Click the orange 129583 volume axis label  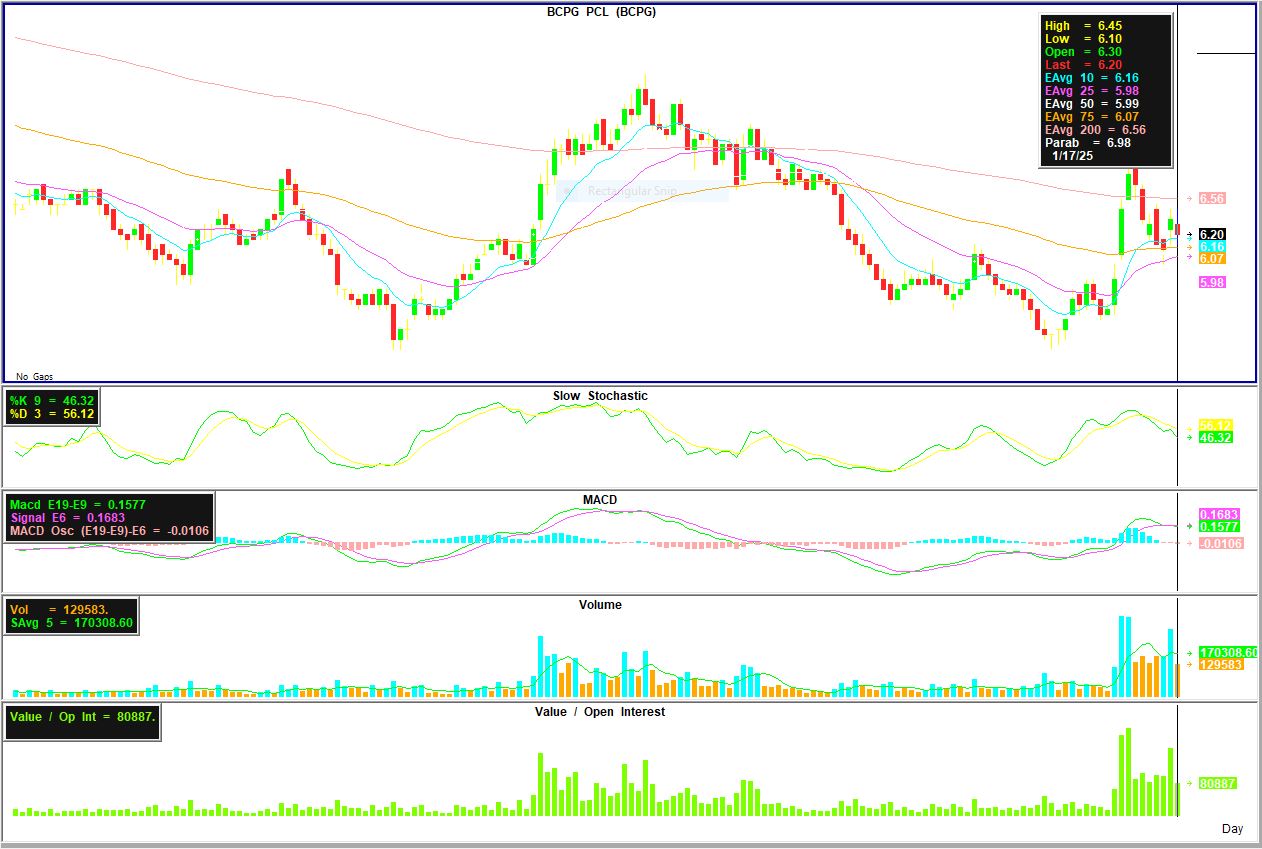(1221, 665)
